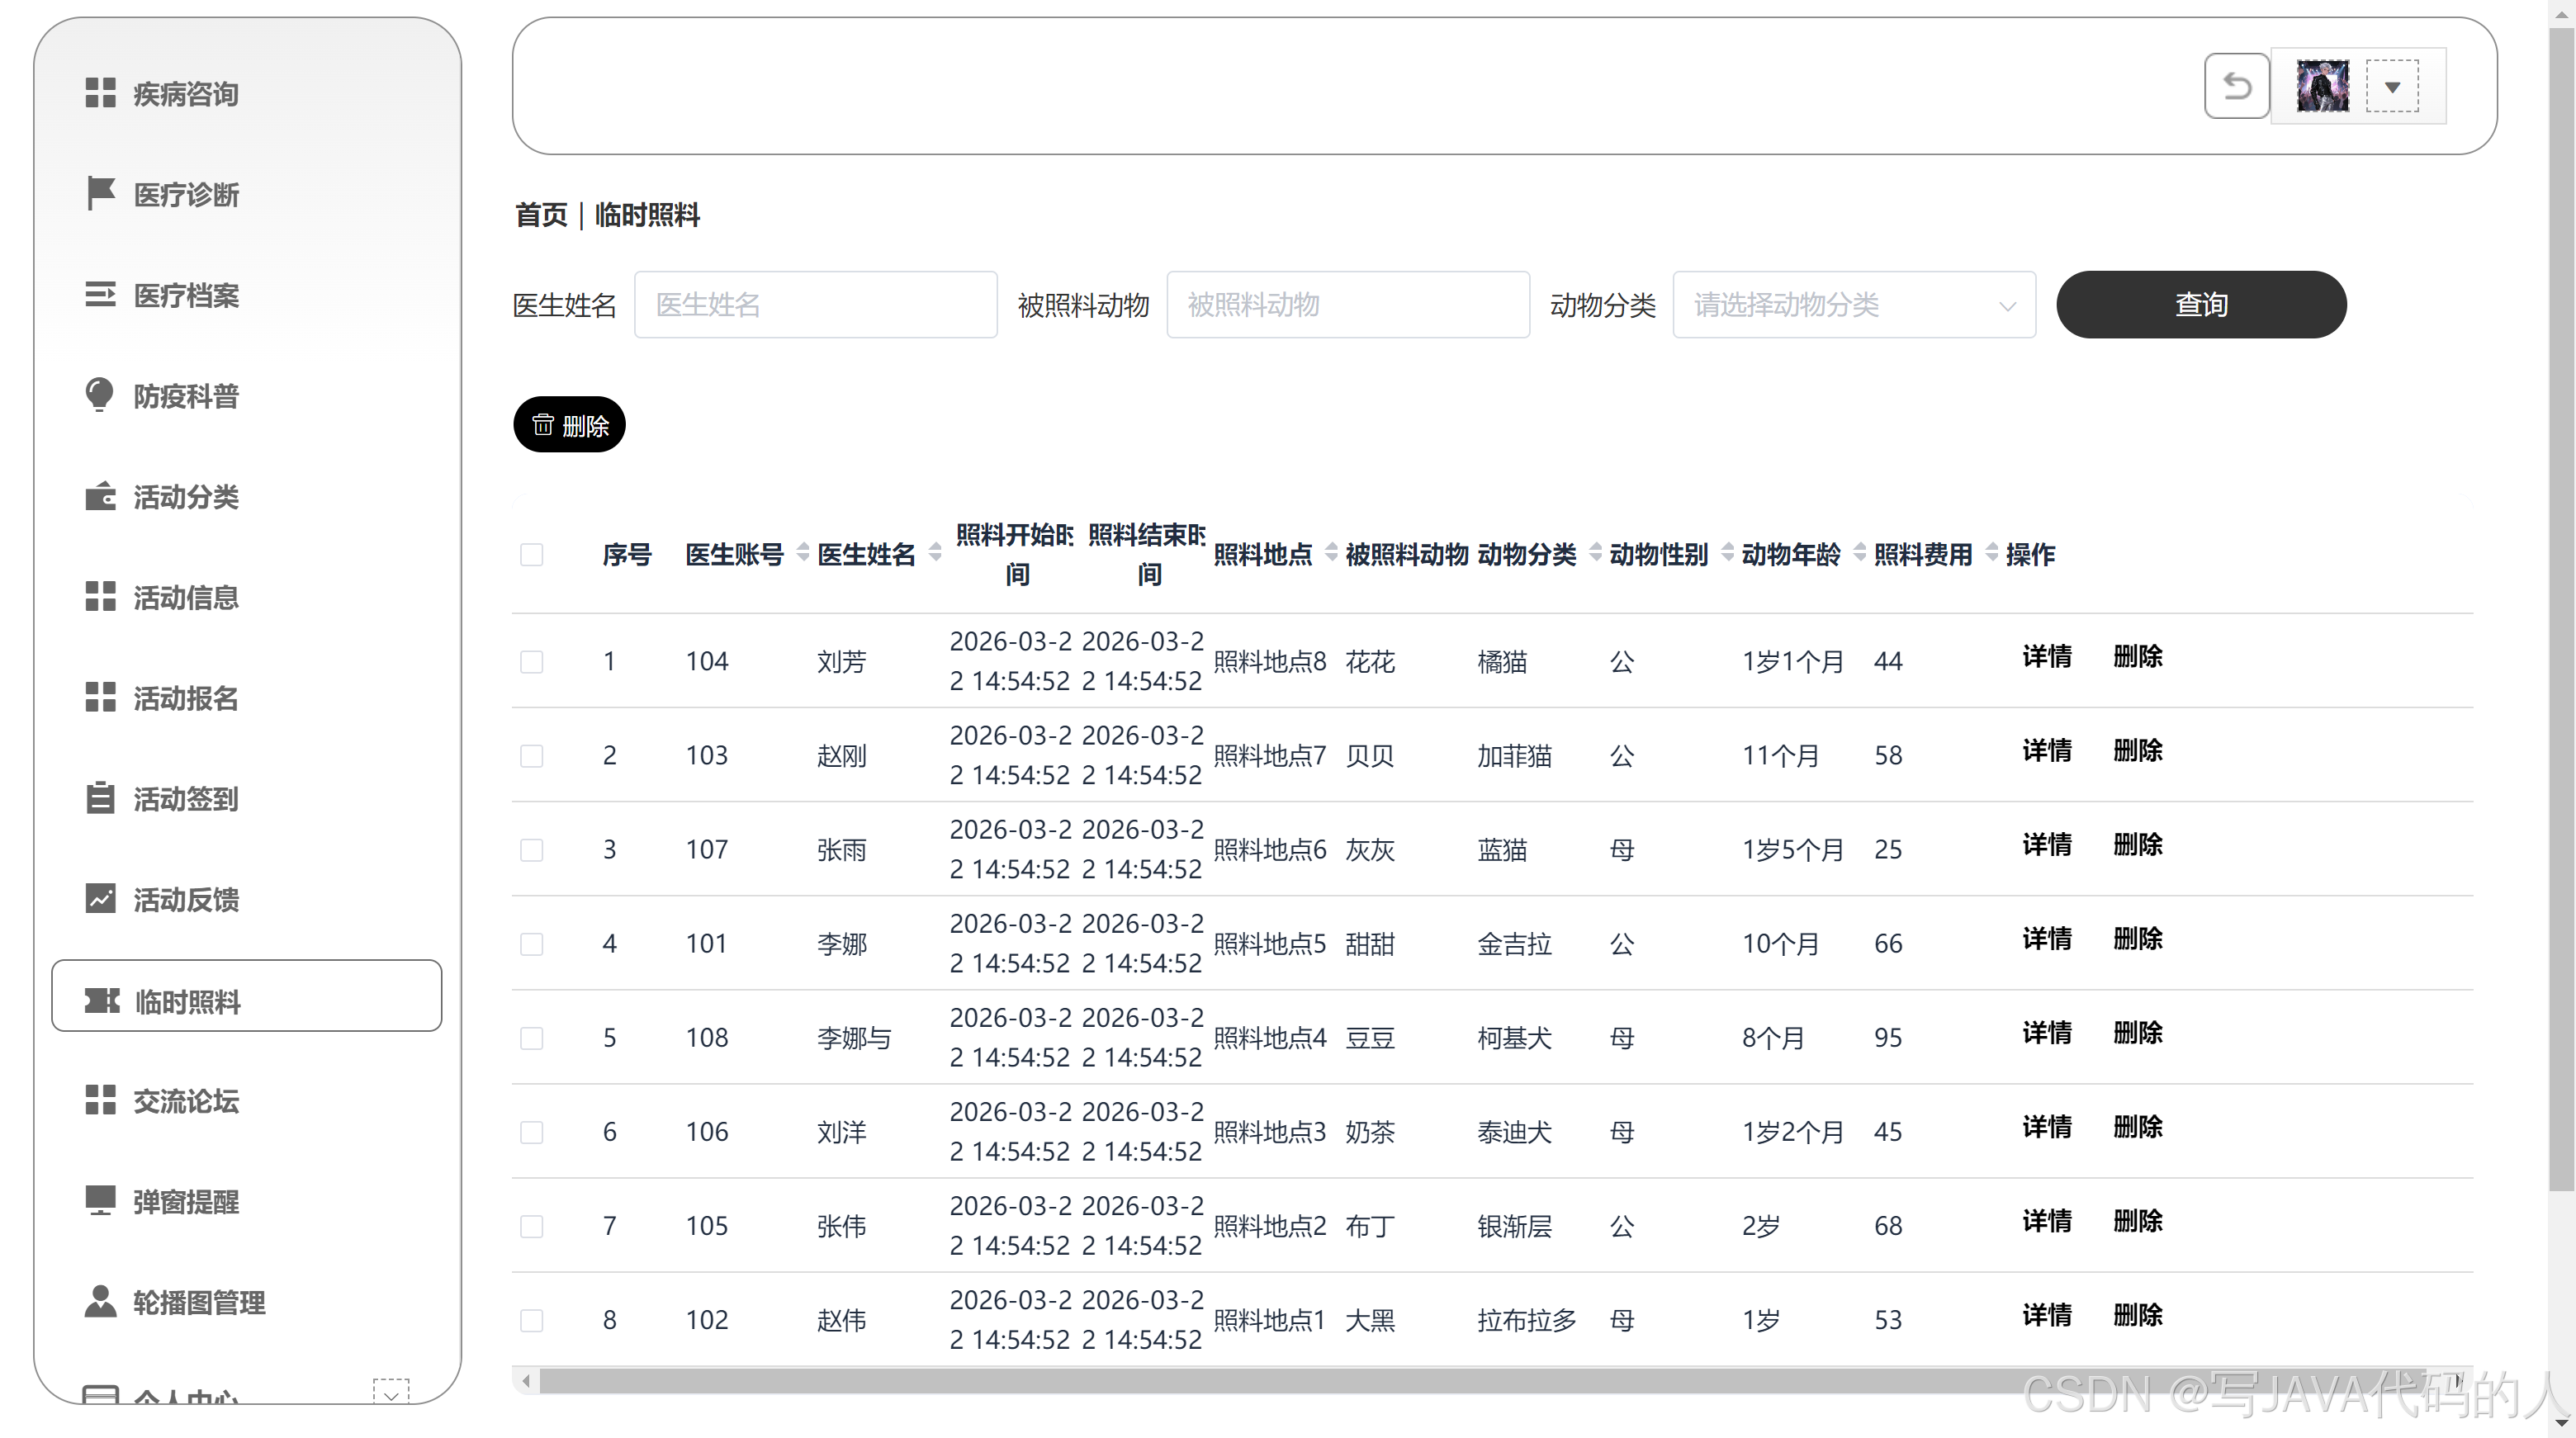The width and height of the screenshot is (2576, 1438).
Task: Click the 临时照料 ticket icon
Action: [101, 1001]
